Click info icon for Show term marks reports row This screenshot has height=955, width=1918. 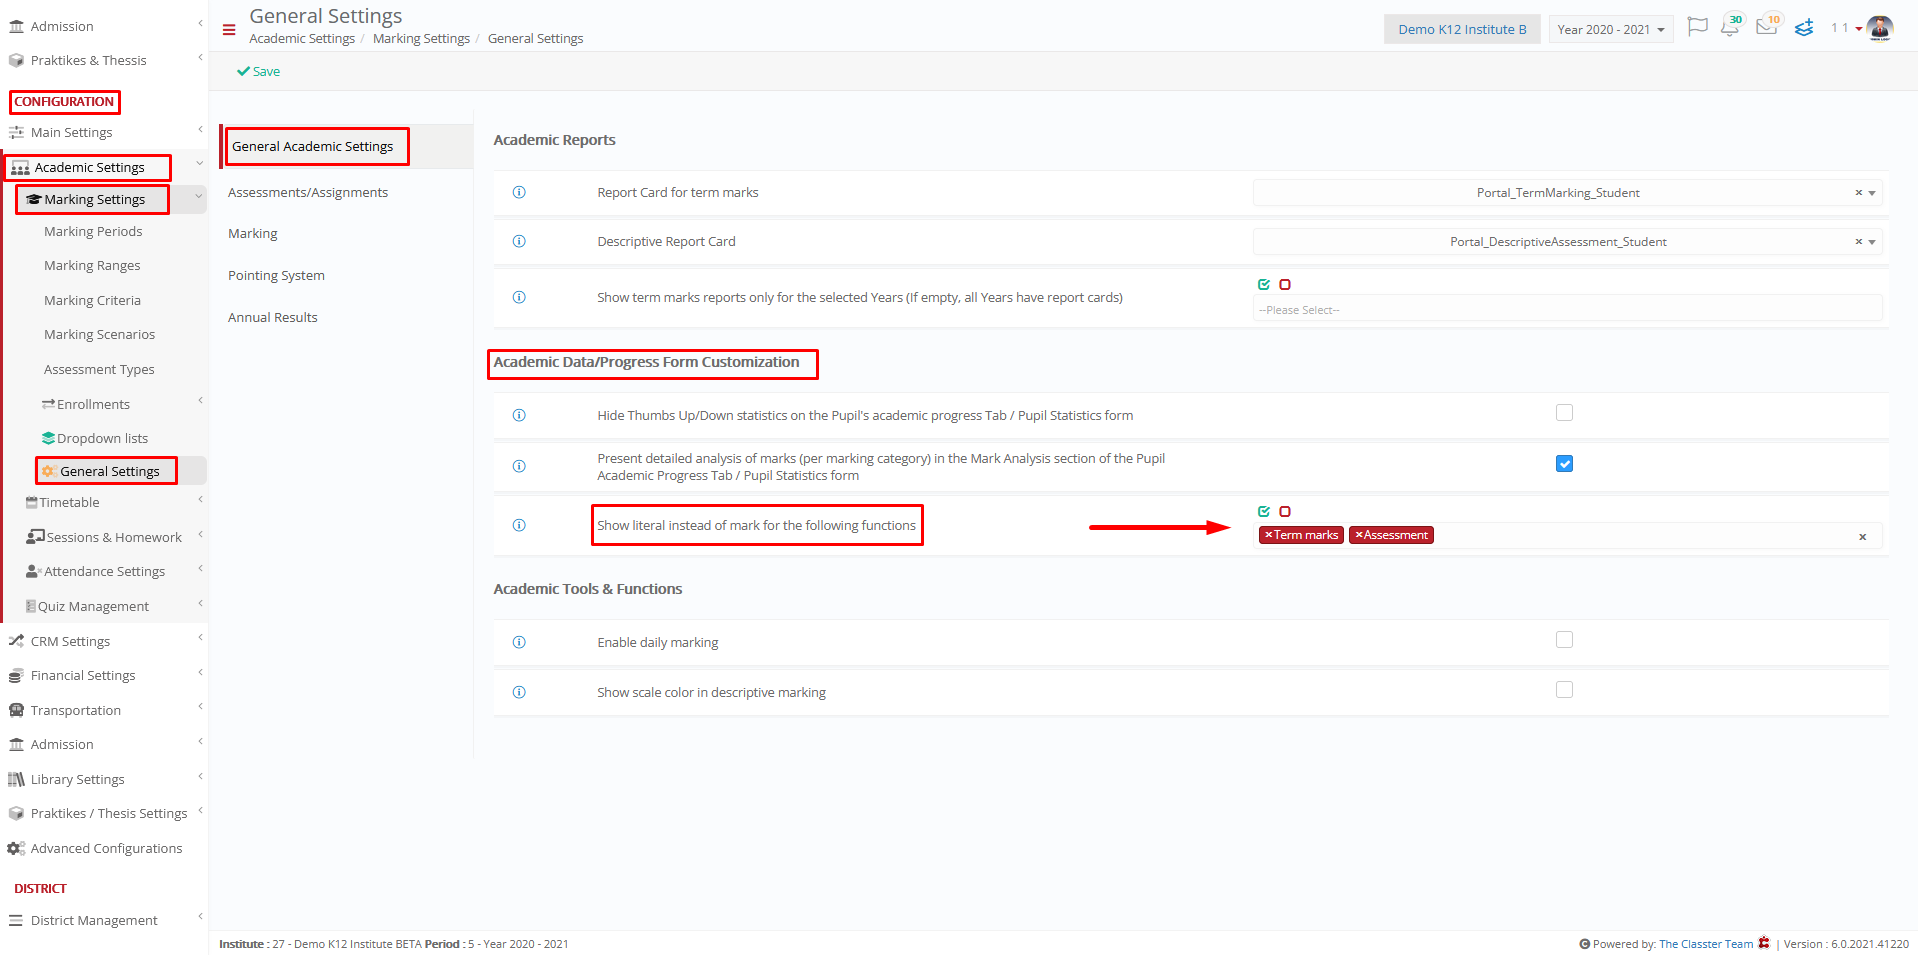point(519,297)
